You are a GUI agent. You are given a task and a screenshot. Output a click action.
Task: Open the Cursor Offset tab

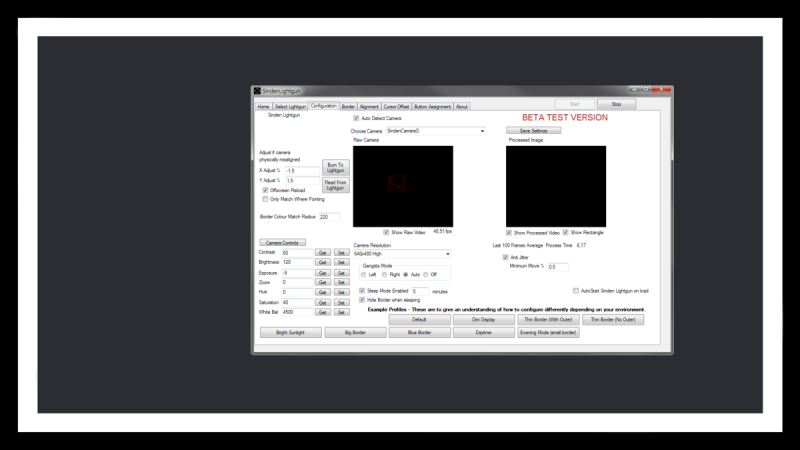(396, 106)
